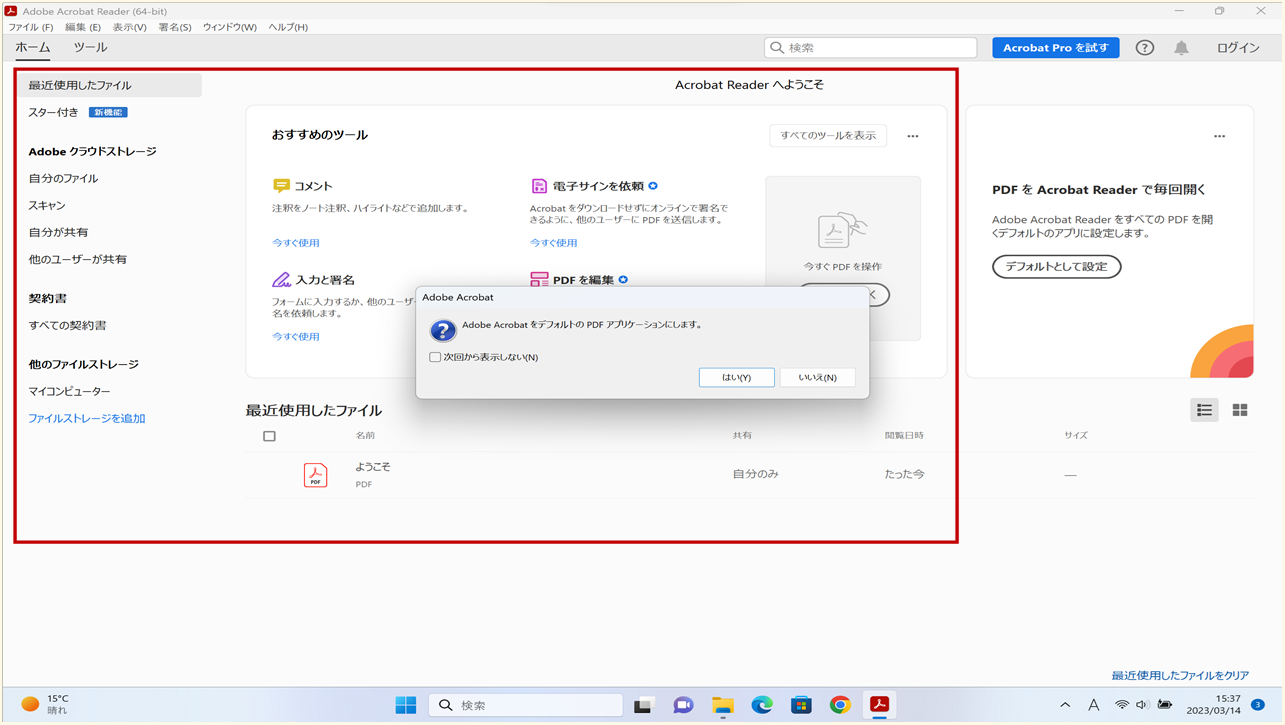This screenshot has width=1285, height=725.
Task: Click the search magnifier icon in Acrobat
Action: point(777,48)
